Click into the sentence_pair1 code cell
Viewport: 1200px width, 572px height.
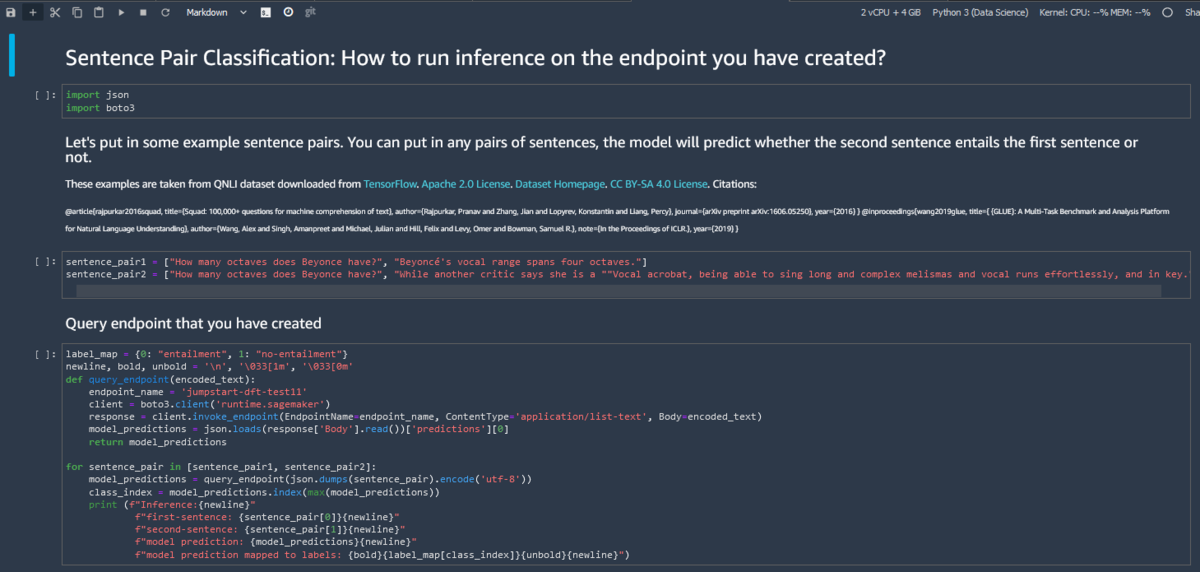point(626,275)
